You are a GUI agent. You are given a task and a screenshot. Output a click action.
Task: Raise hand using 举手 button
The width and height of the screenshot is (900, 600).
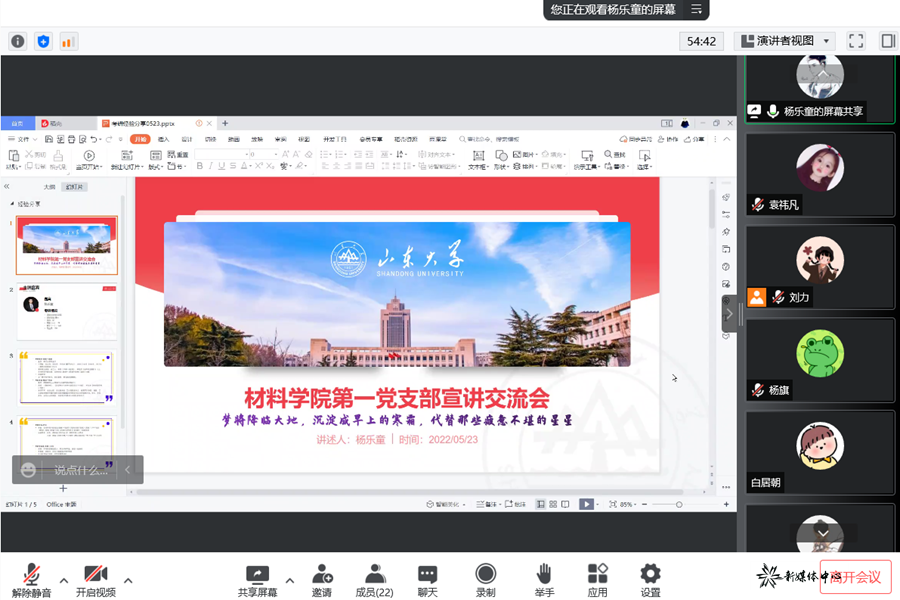pyautogui.click(x=544, y=579)
